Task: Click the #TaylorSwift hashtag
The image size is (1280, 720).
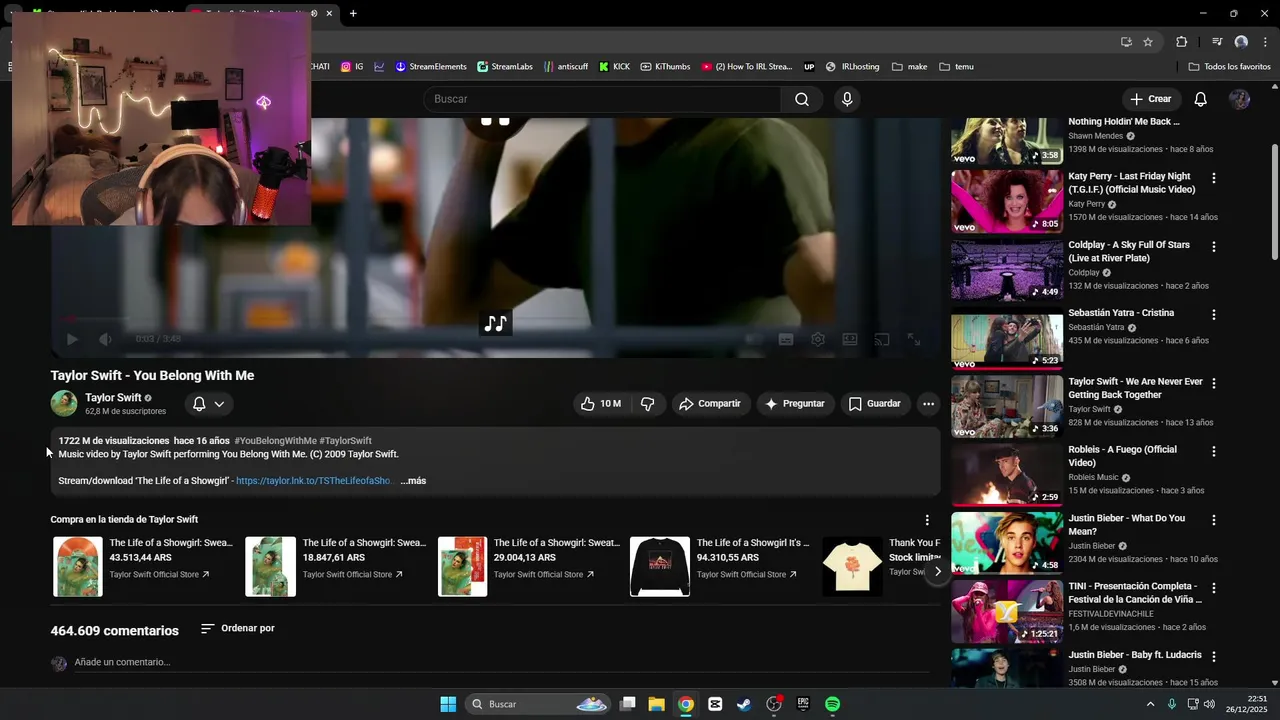Action: click(x=345, y=441)
